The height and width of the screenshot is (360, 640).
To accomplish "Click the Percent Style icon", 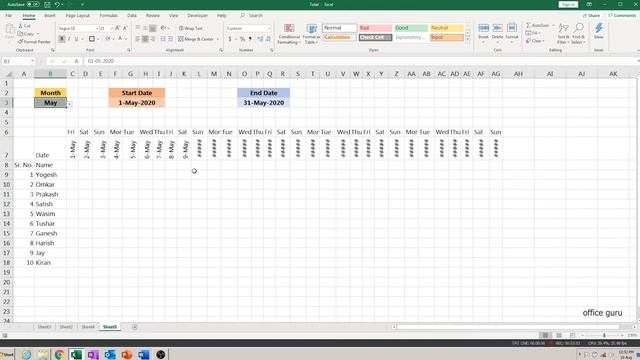I will pyautogui.click(x=242, y=39).
